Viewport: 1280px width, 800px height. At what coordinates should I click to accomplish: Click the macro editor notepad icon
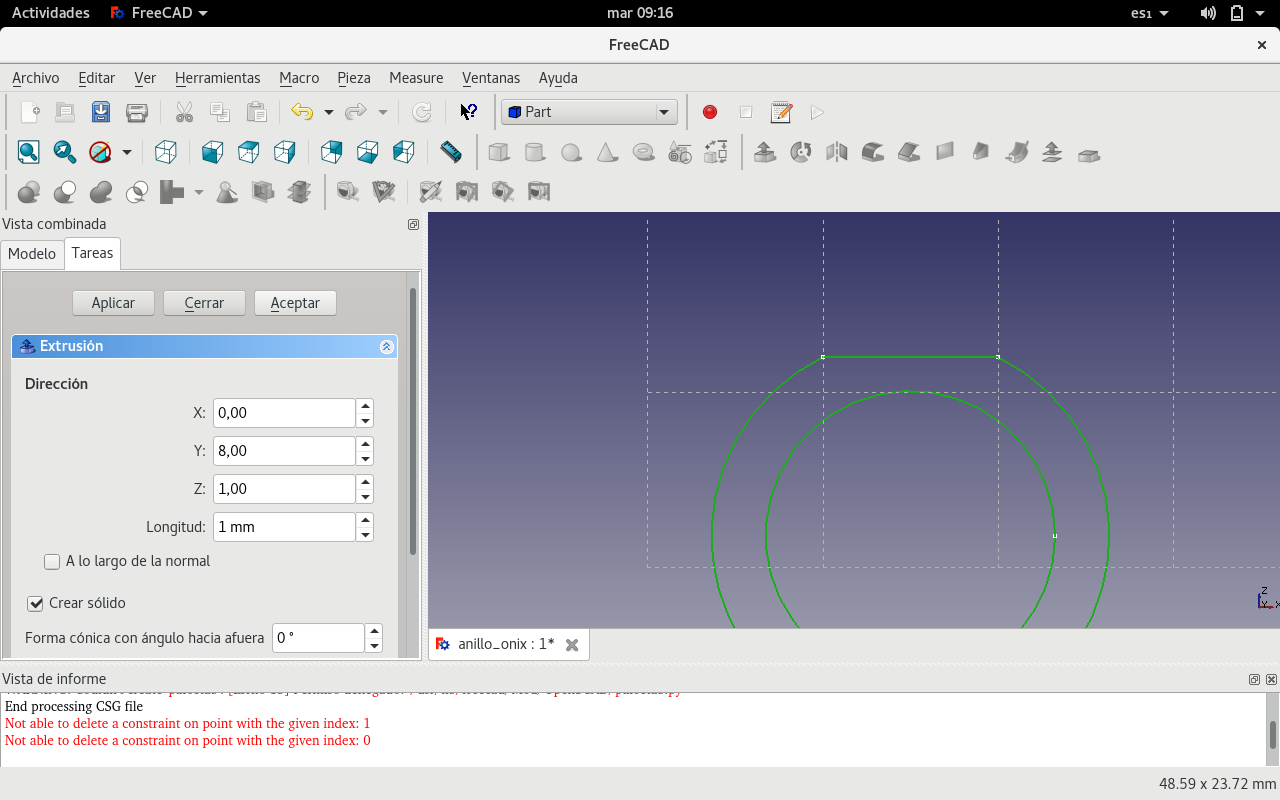[x=782, y=112]
